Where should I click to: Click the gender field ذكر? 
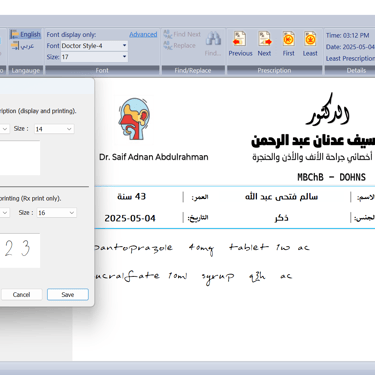pos(282,218)
